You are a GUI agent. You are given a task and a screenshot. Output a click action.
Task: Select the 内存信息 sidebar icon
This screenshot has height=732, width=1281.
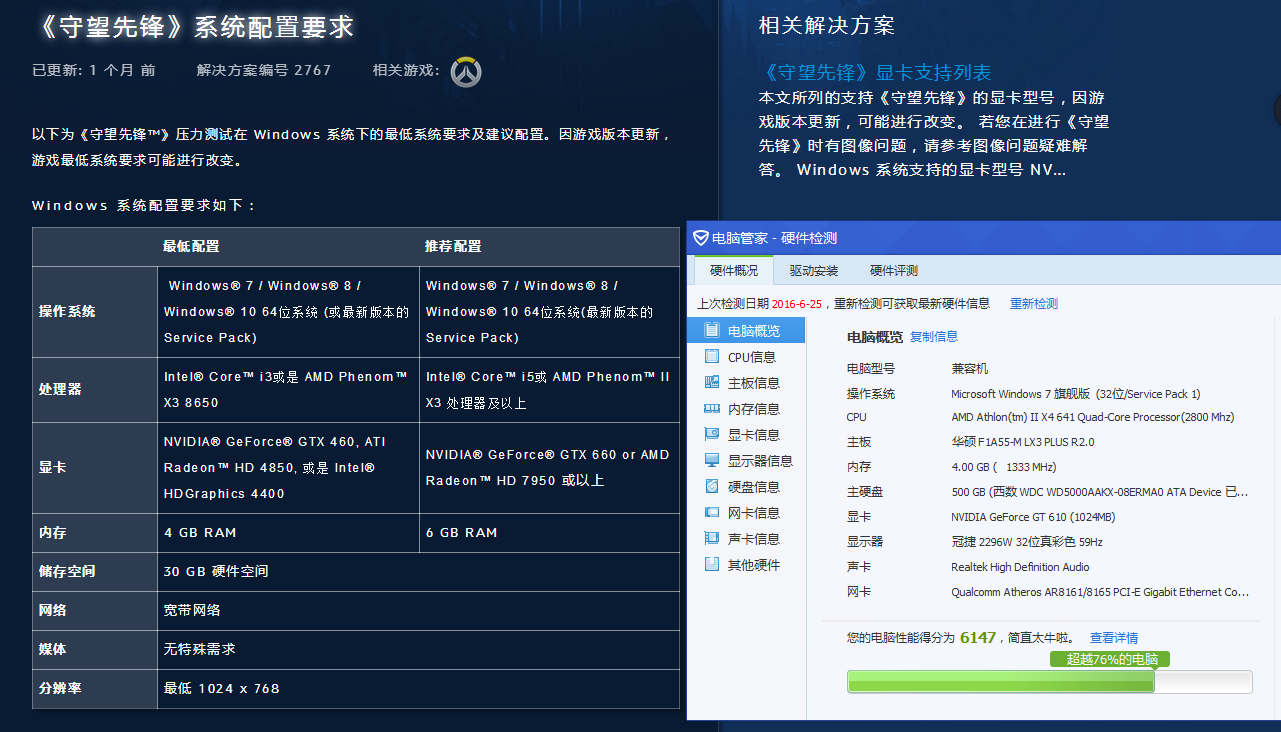click(x=712, y=408)
